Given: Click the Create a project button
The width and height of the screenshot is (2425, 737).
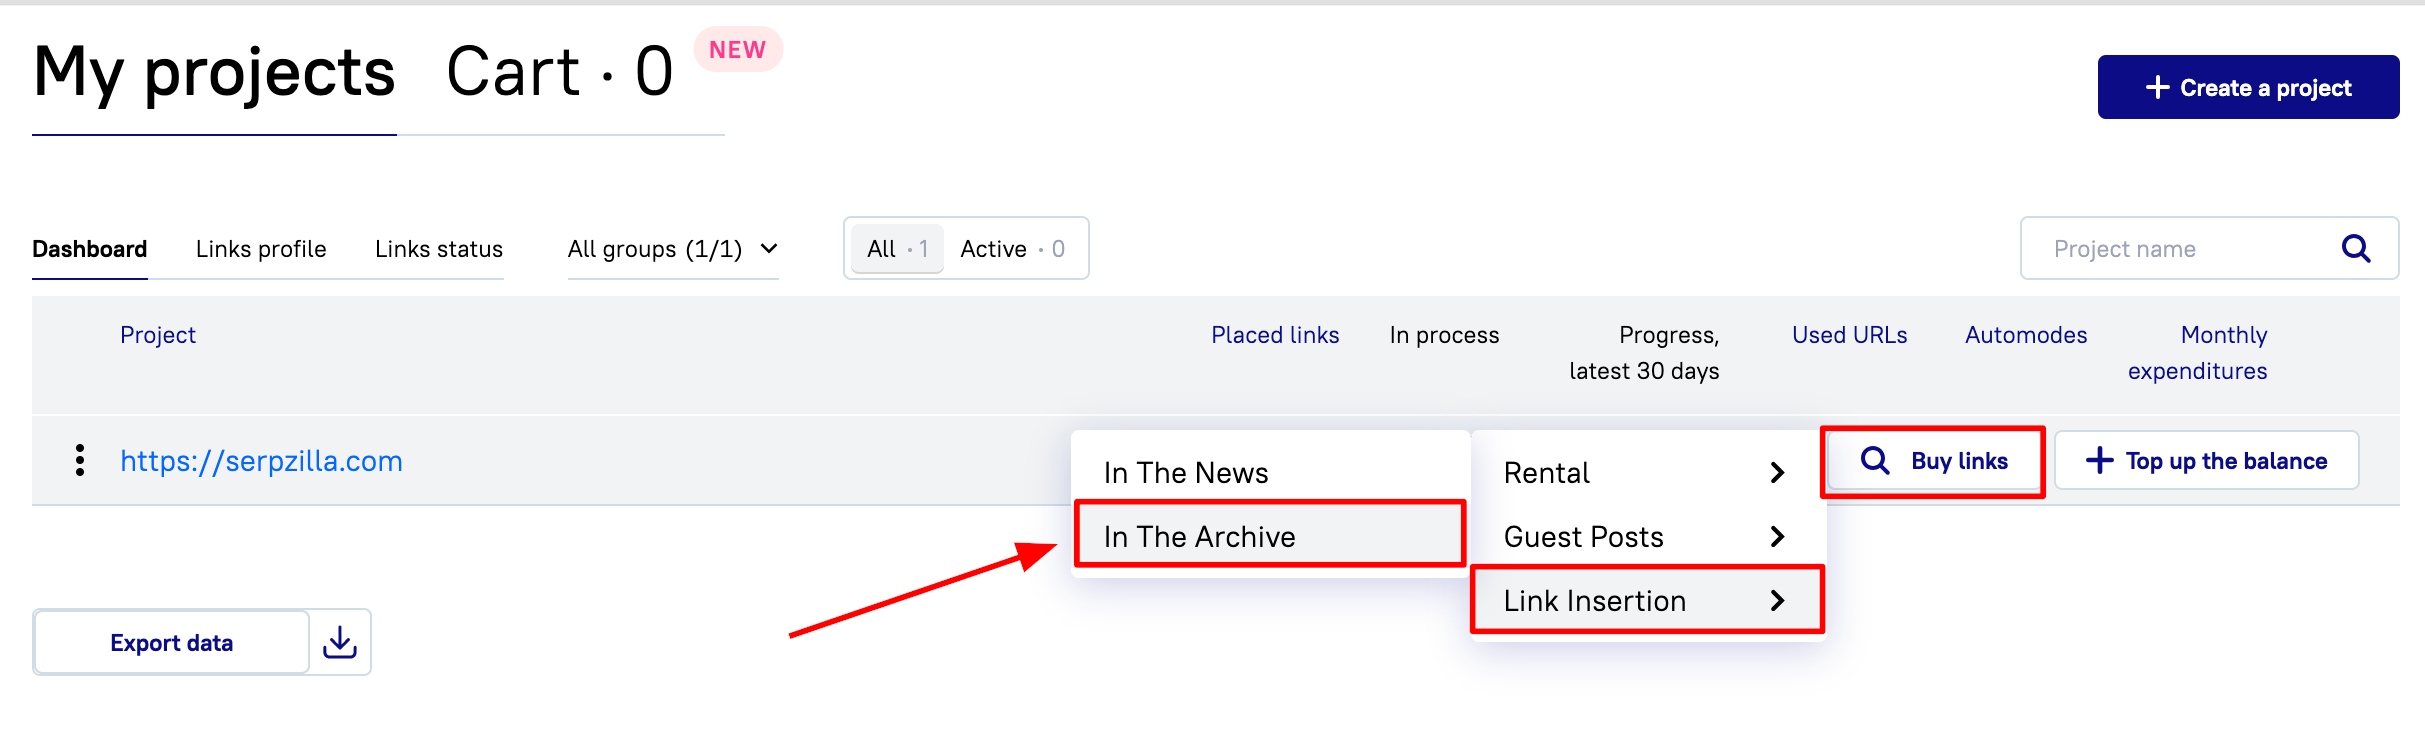Looking at the screenshot, I should coord(2248,87).
